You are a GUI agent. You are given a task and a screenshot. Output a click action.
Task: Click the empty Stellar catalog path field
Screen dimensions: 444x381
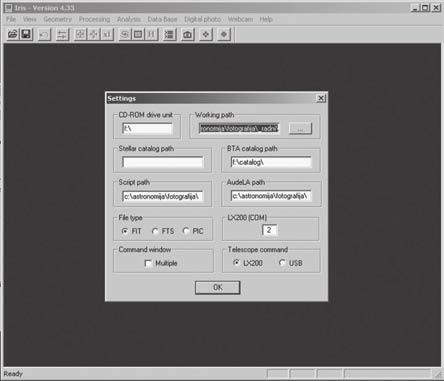coord(163,162)
